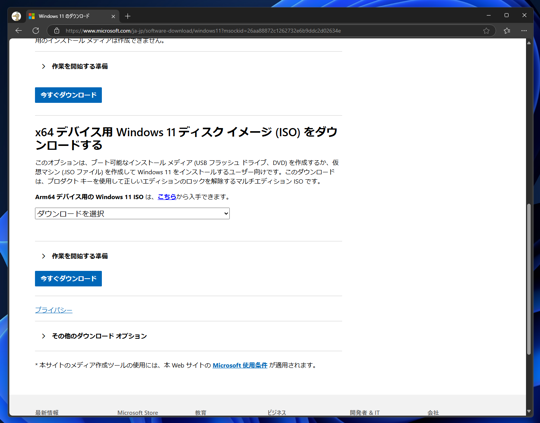Click the browser back arrow
Screen dimensions: 540x423
(x=19, y=31)
